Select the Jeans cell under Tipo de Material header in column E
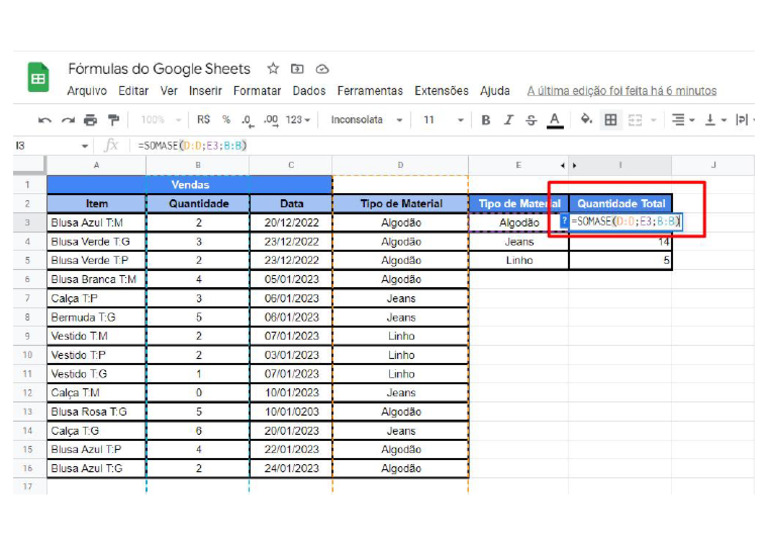Viewport: 768px width, 543px height. click(x=519, y=241)
